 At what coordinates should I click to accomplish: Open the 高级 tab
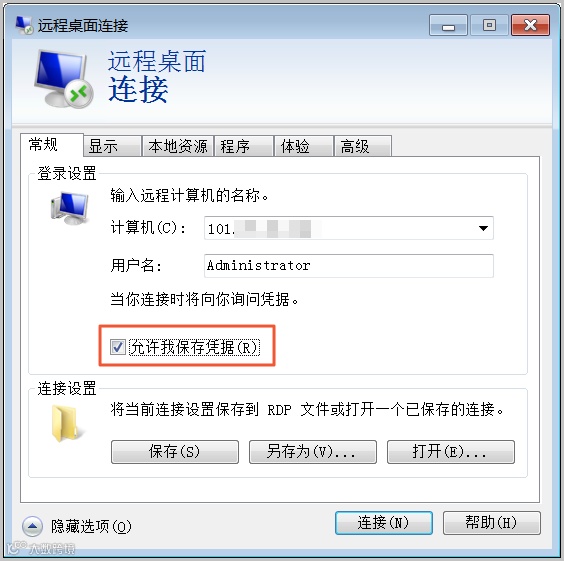coord(363,146)
